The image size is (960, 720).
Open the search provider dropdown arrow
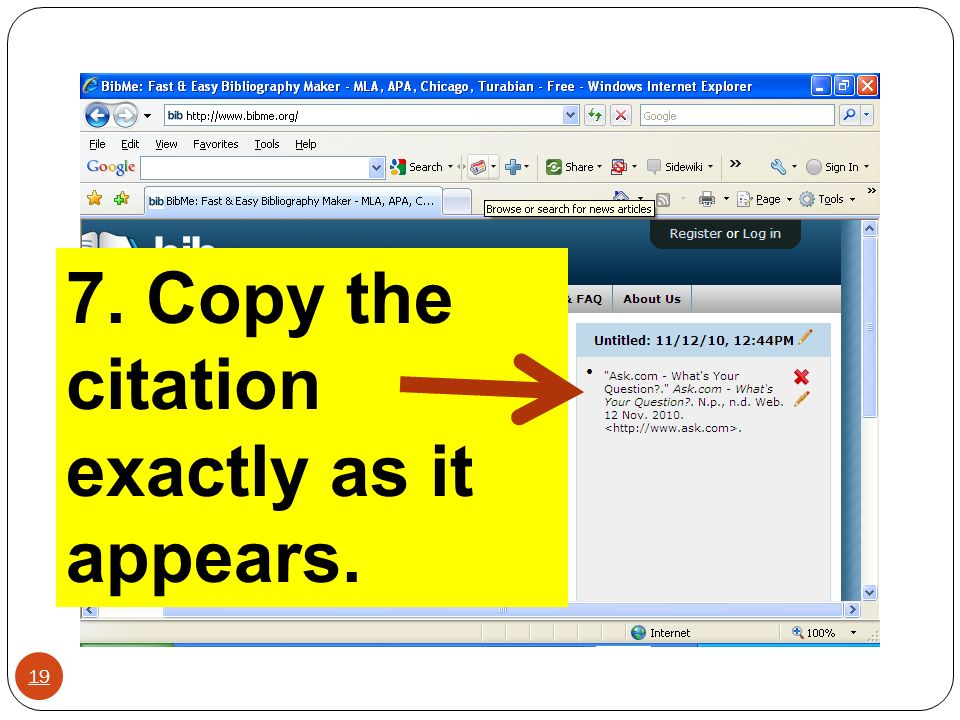[x=866, y=114]
